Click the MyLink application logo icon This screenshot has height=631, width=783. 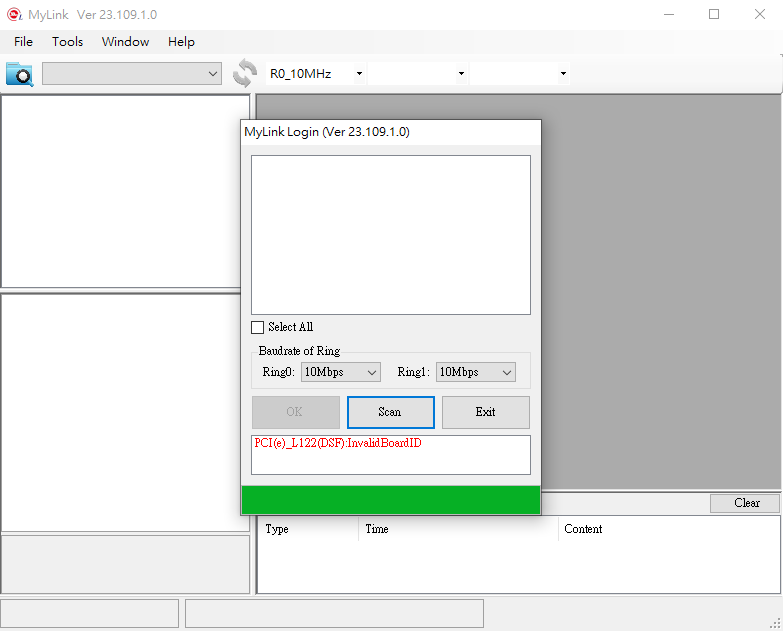[14, 14]
